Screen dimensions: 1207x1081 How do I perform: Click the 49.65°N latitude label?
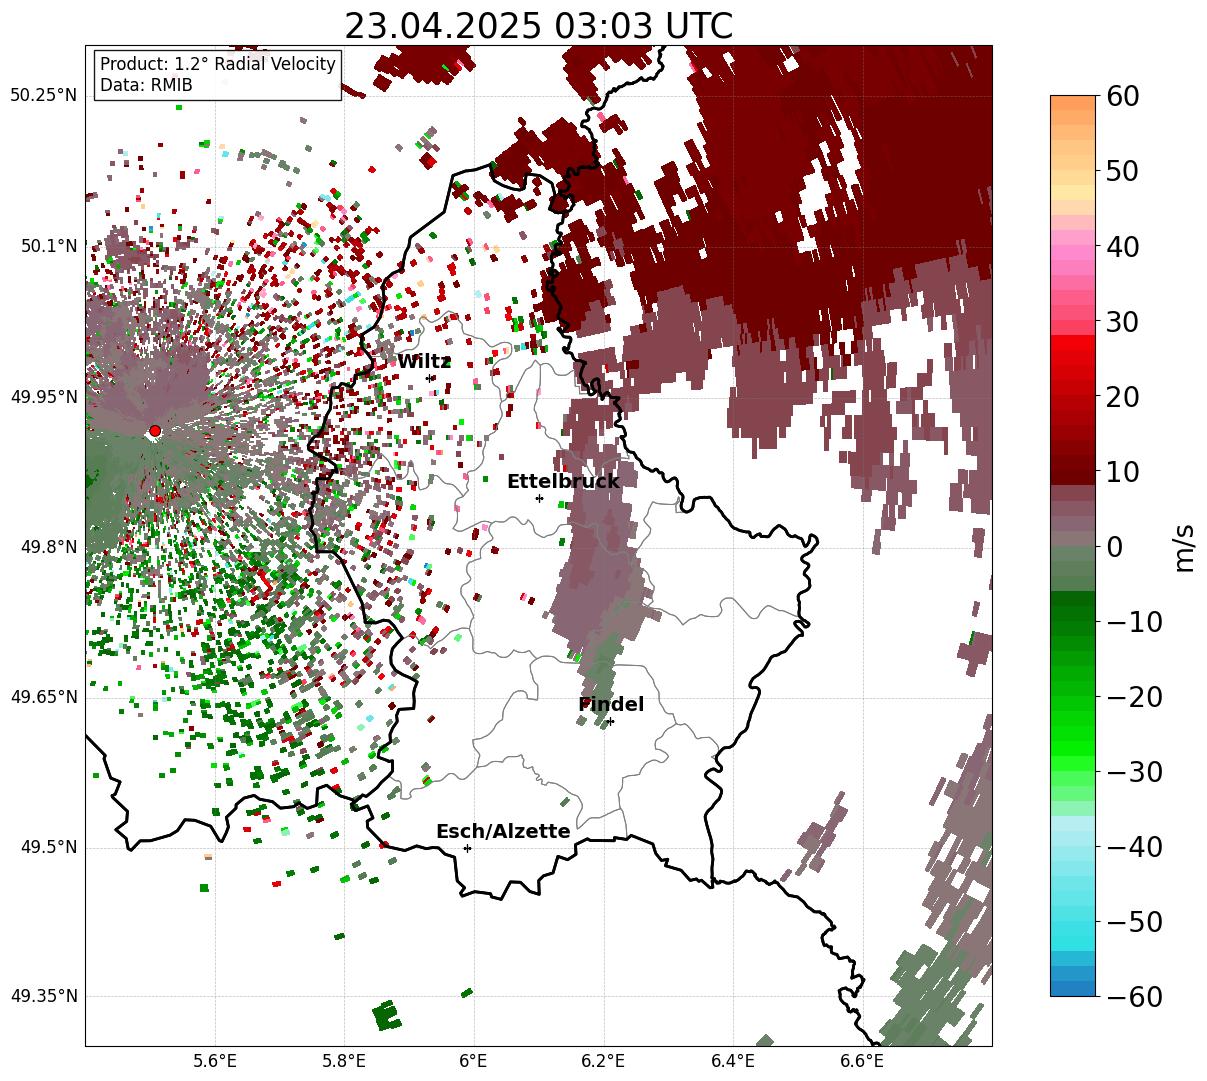44,697
